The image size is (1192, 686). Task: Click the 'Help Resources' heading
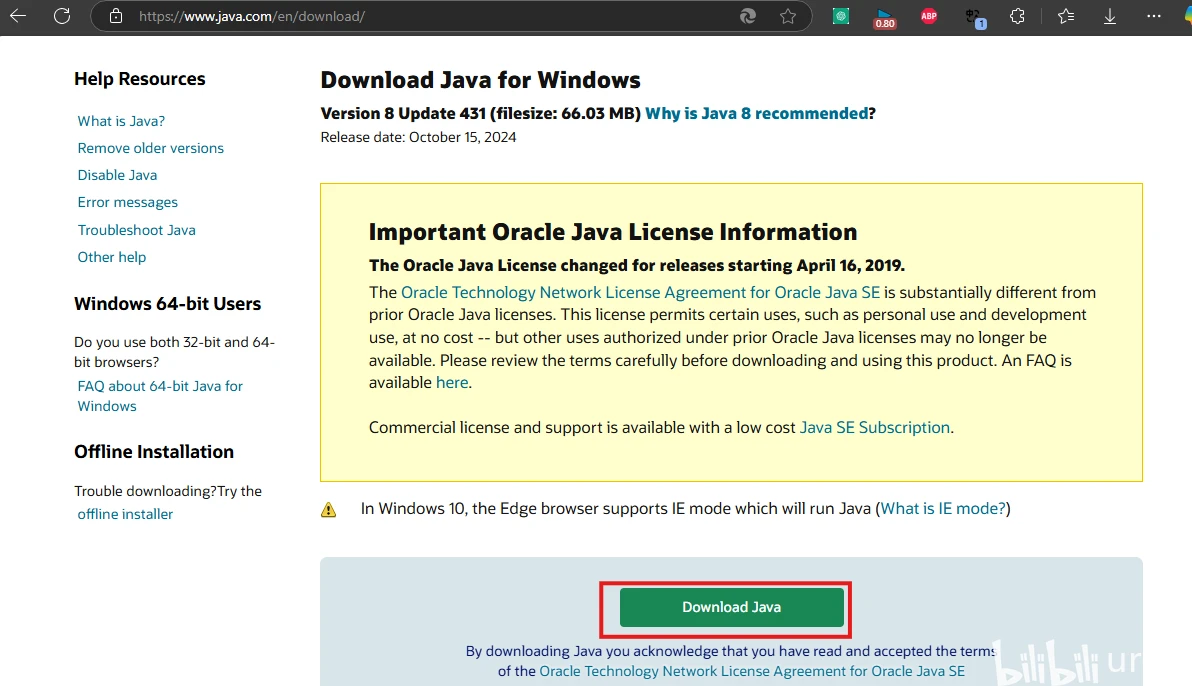[140, 79]
